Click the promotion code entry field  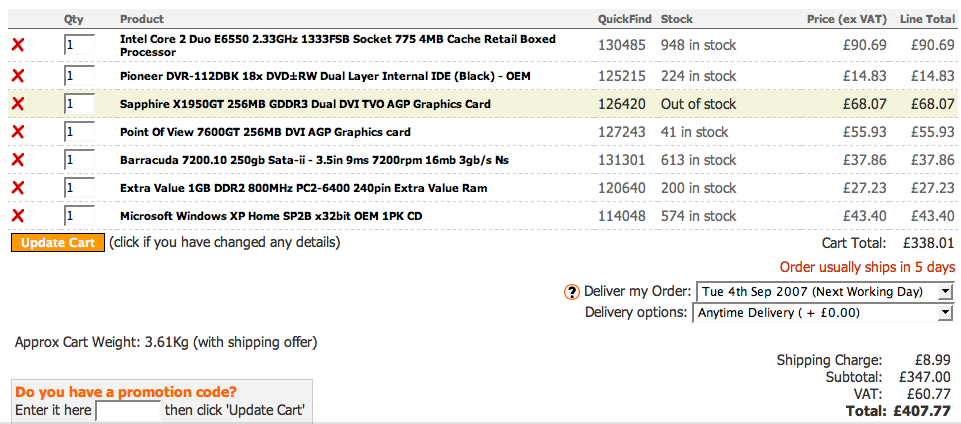point(128,410)
